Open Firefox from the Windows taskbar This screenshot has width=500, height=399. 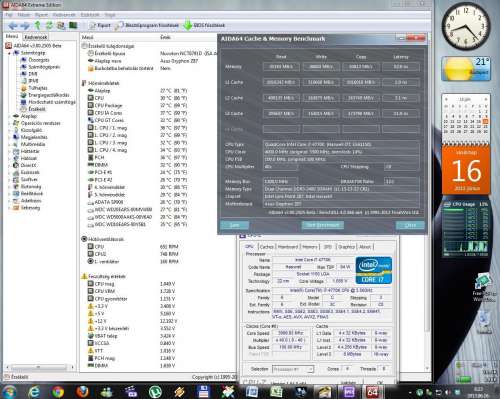(x=82, y=392)
